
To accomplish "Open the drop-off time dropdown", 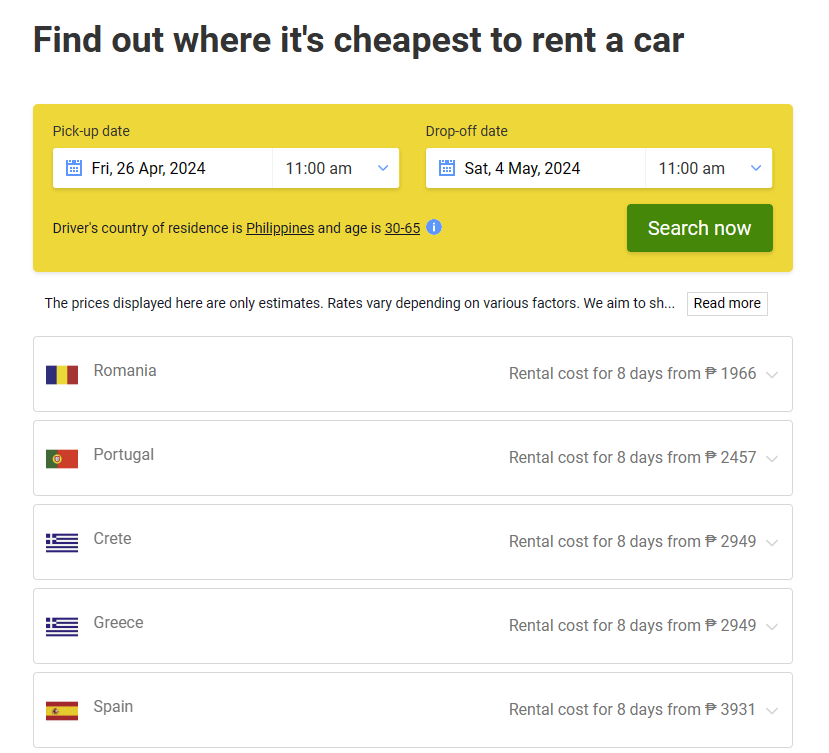I will point(709,168).
